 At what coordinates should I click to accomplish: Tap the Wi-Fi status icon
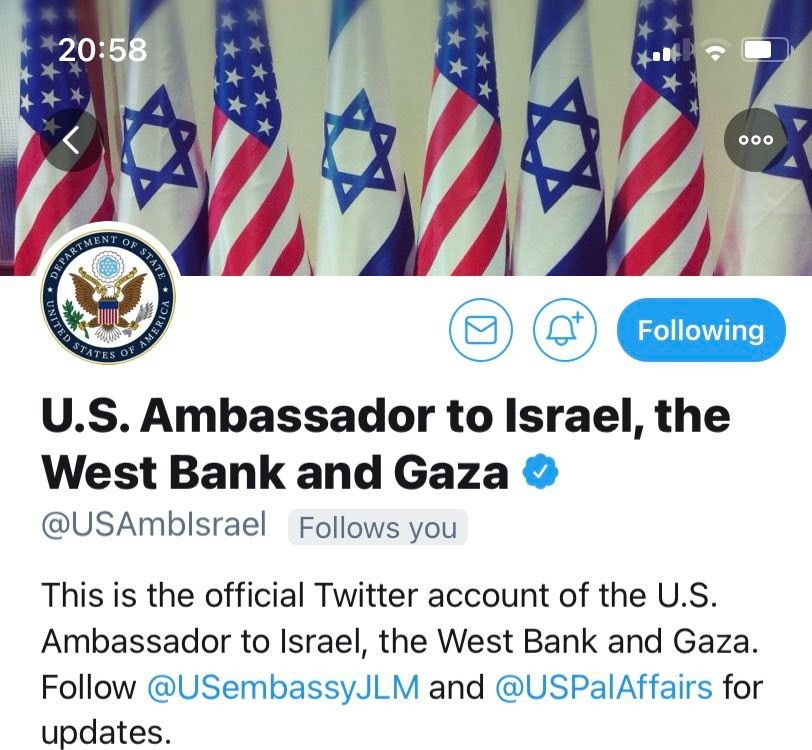pyautogui.click(x=715, y=51)
